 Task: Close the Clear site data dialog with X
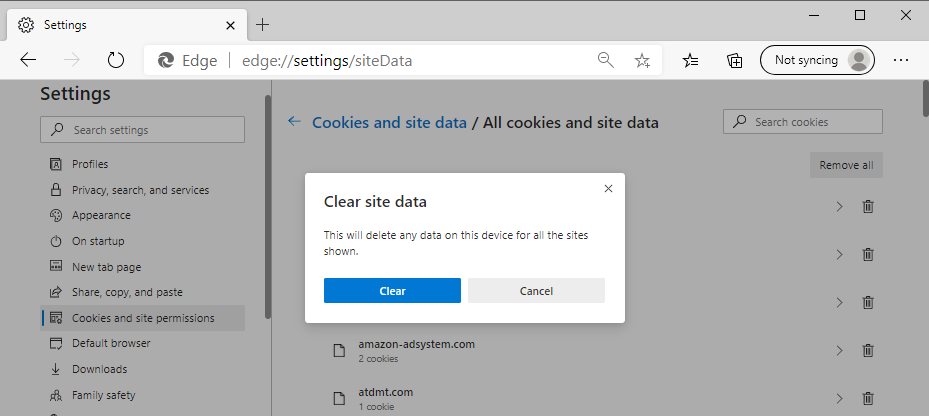click(x=608, y=188)
